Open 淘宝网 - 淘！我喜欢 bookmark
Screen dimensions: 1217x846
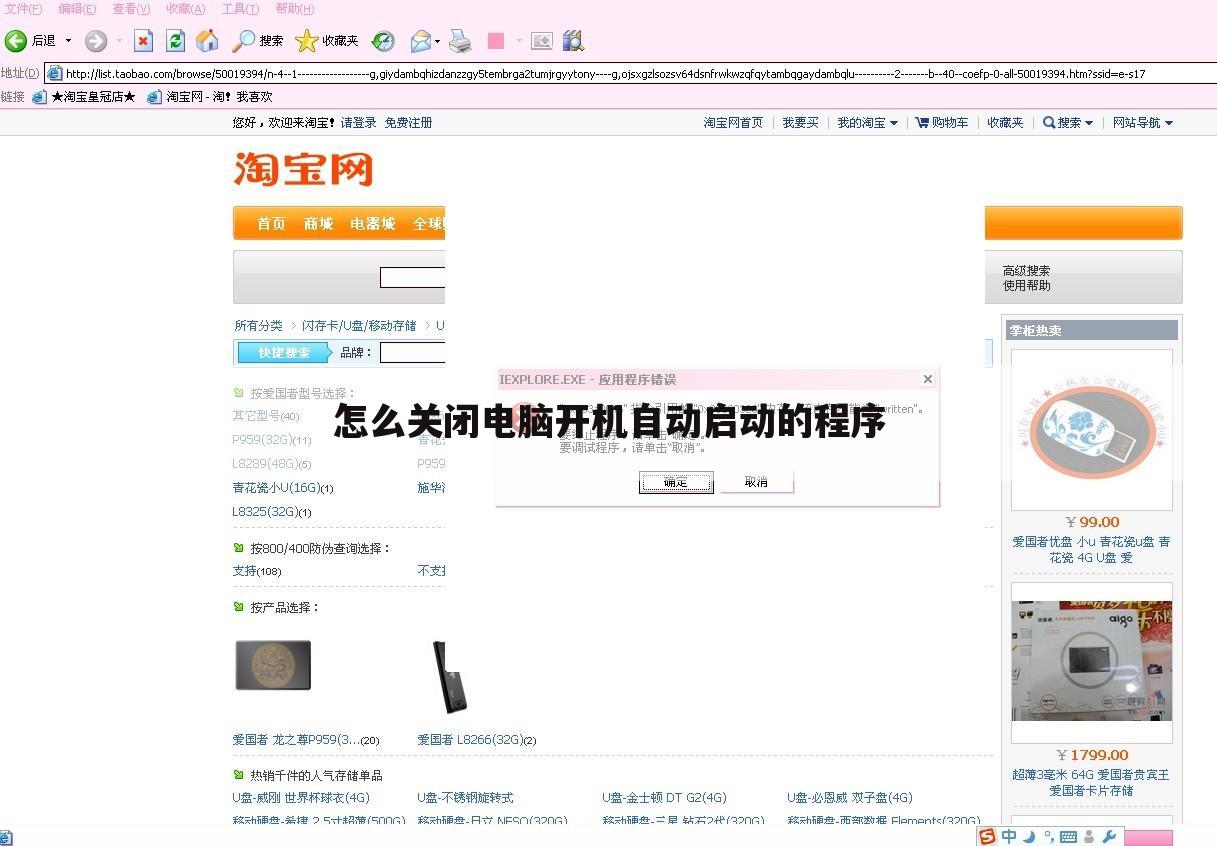tap(209, 97)
